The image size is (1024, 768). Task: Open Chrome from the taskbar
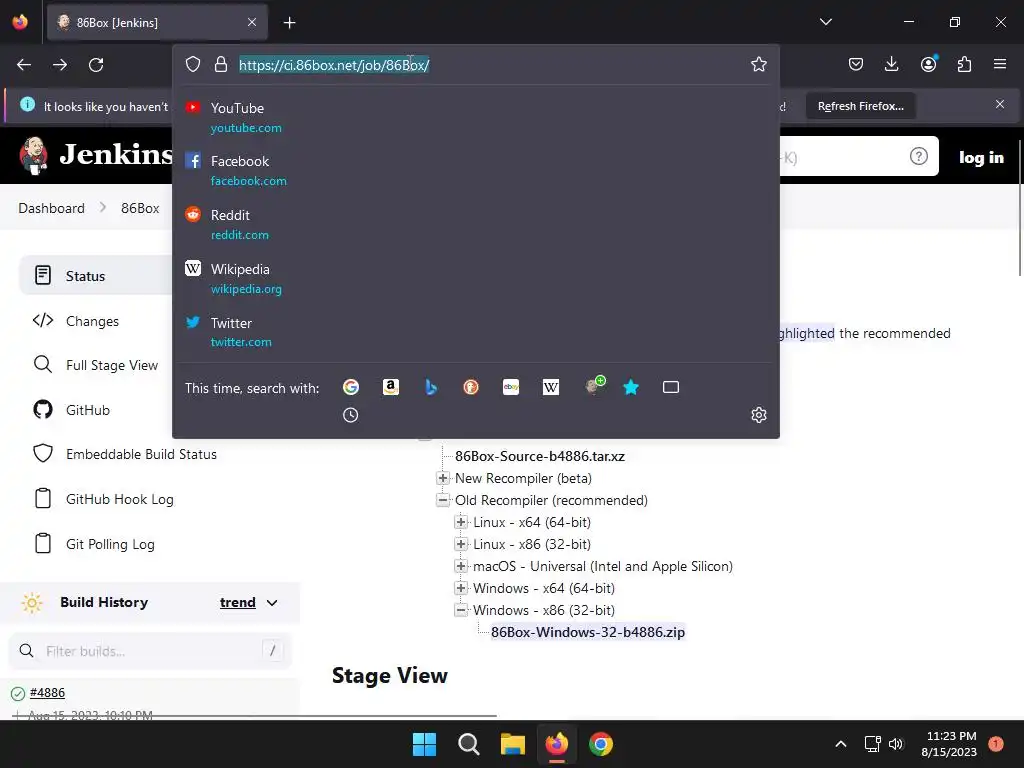click(601, 744)
